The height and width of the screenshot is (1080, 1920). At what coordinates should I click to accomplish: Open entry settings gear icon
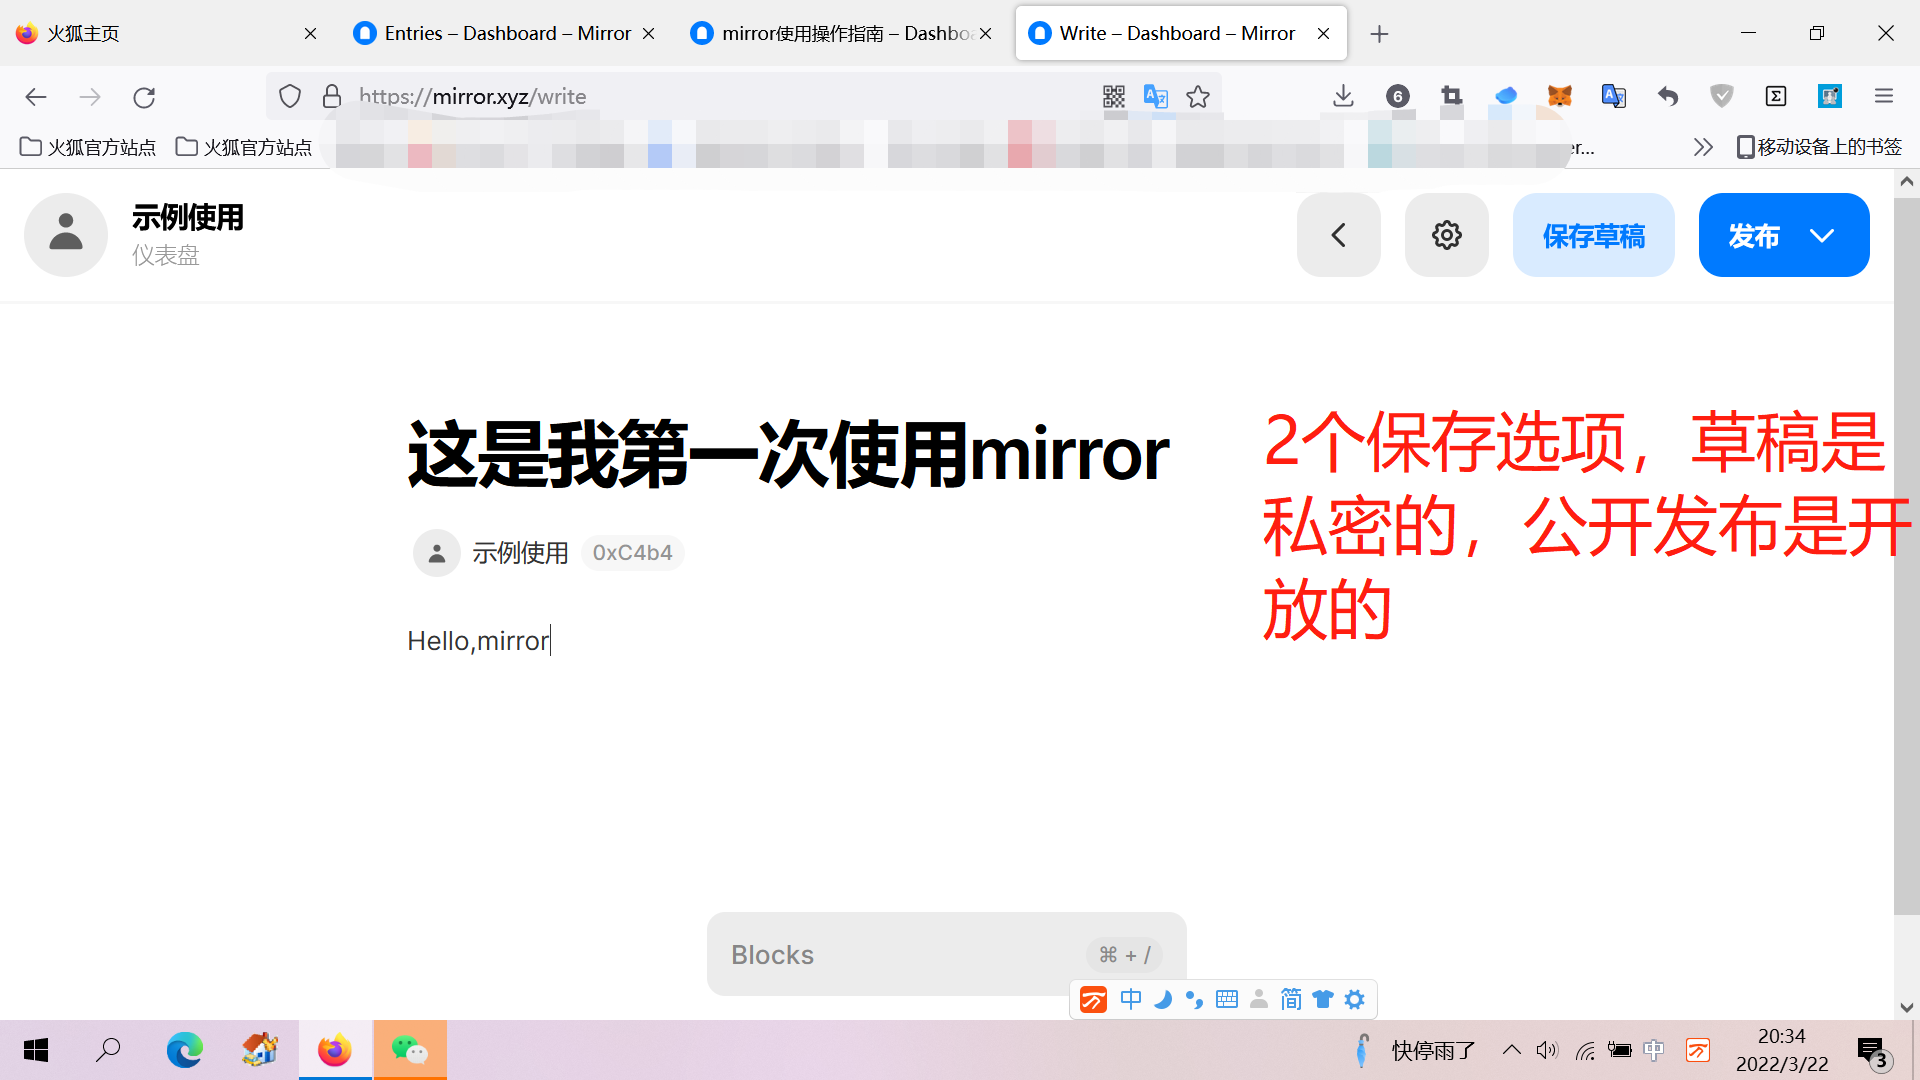pyautogui.click(x=1446, y=235)
